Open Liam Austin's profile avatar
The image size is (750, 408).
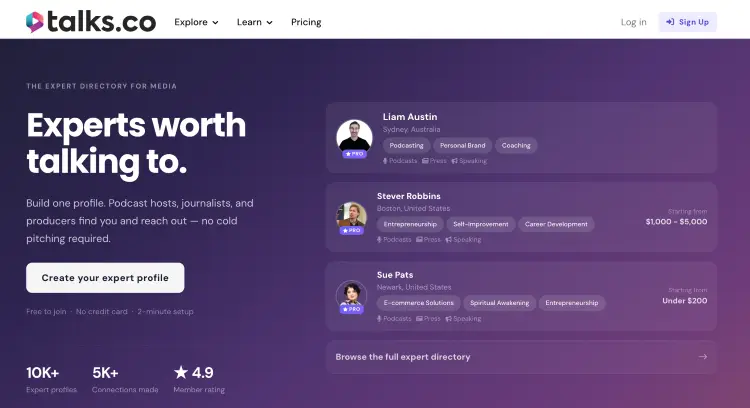coord(354,137)
